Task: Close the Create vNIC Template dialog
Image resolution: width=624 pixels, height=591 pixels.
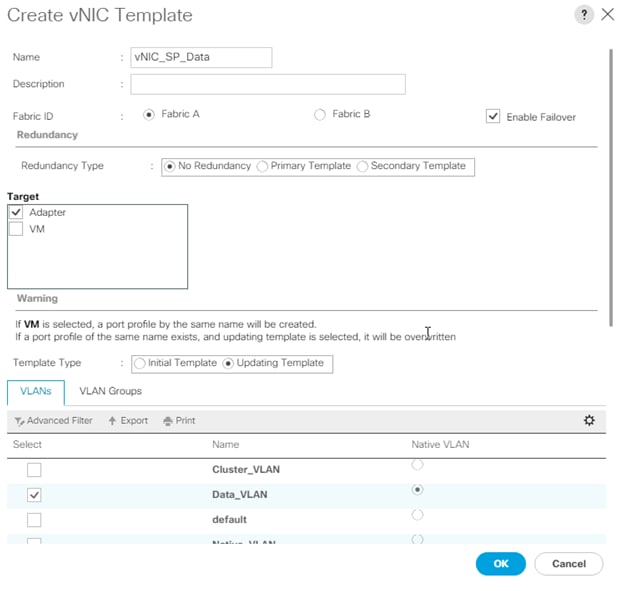Action: (607, 15)
